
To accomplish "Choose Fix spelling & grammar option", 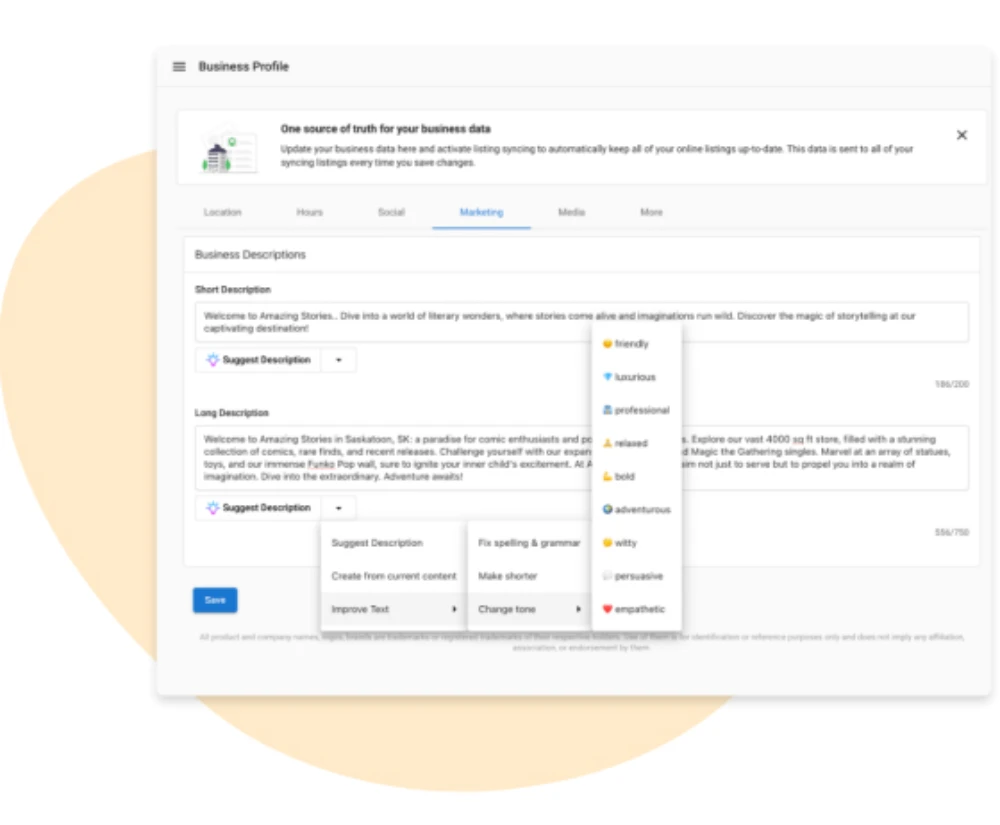I will (528, 543).
